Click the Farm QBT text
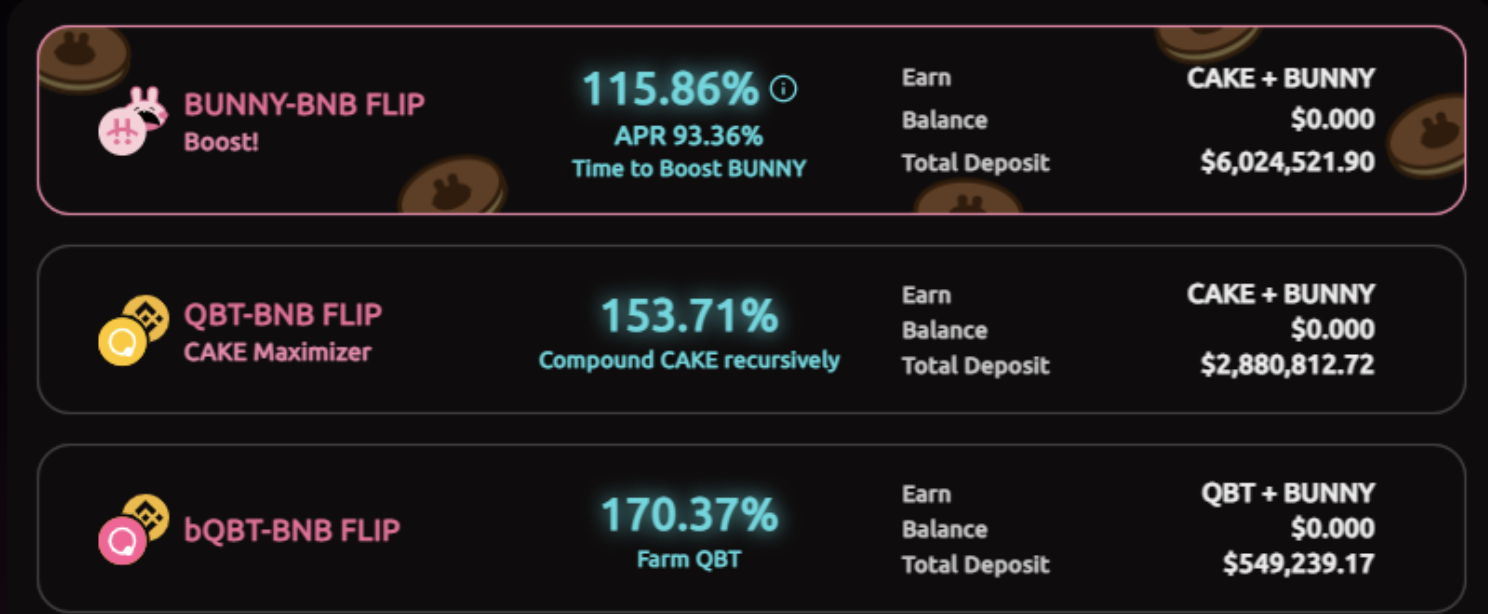 click(689, 559)
